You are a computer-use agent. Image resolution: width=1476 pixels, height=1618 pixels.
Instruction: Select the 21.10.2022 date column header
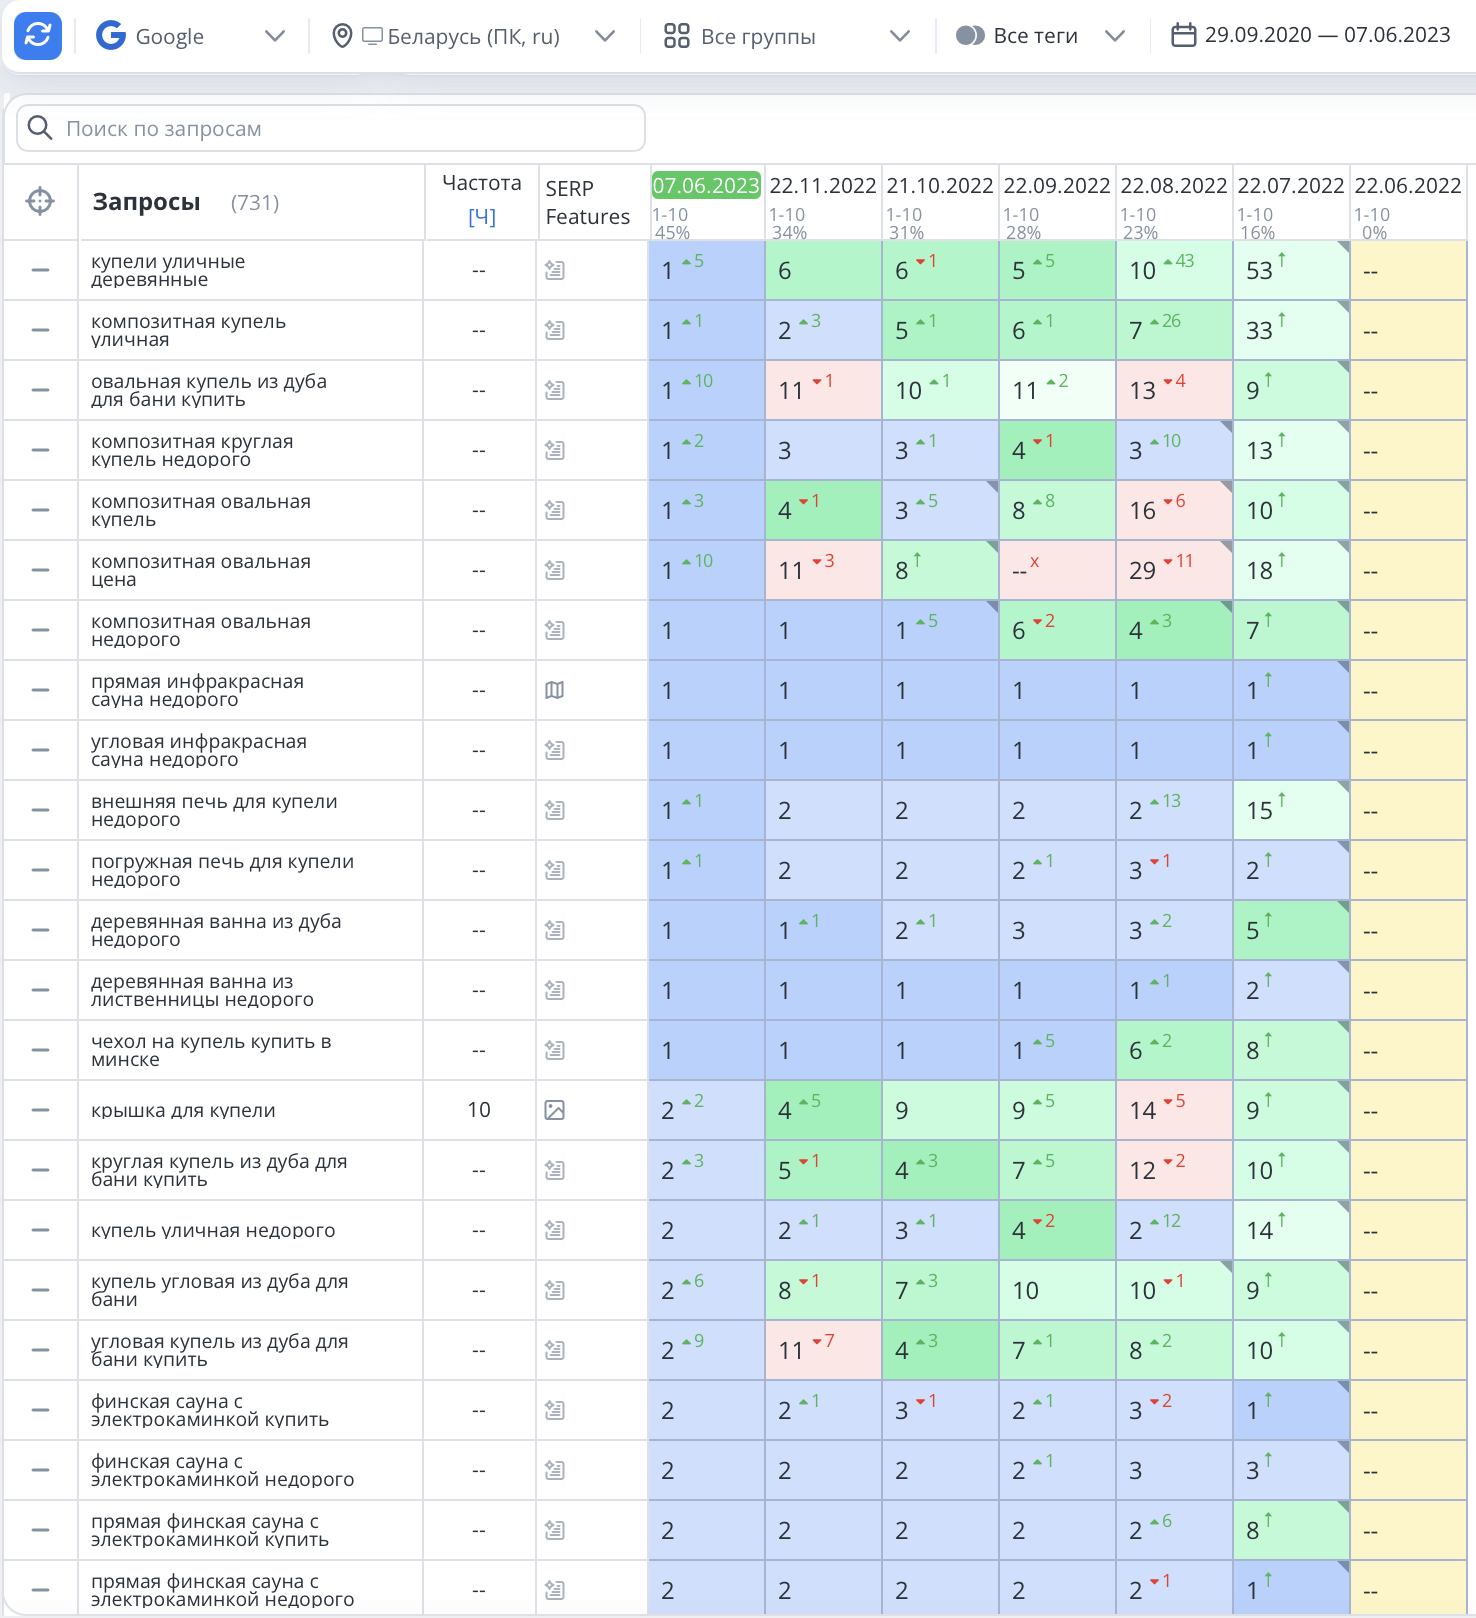(x=940, y=185)
